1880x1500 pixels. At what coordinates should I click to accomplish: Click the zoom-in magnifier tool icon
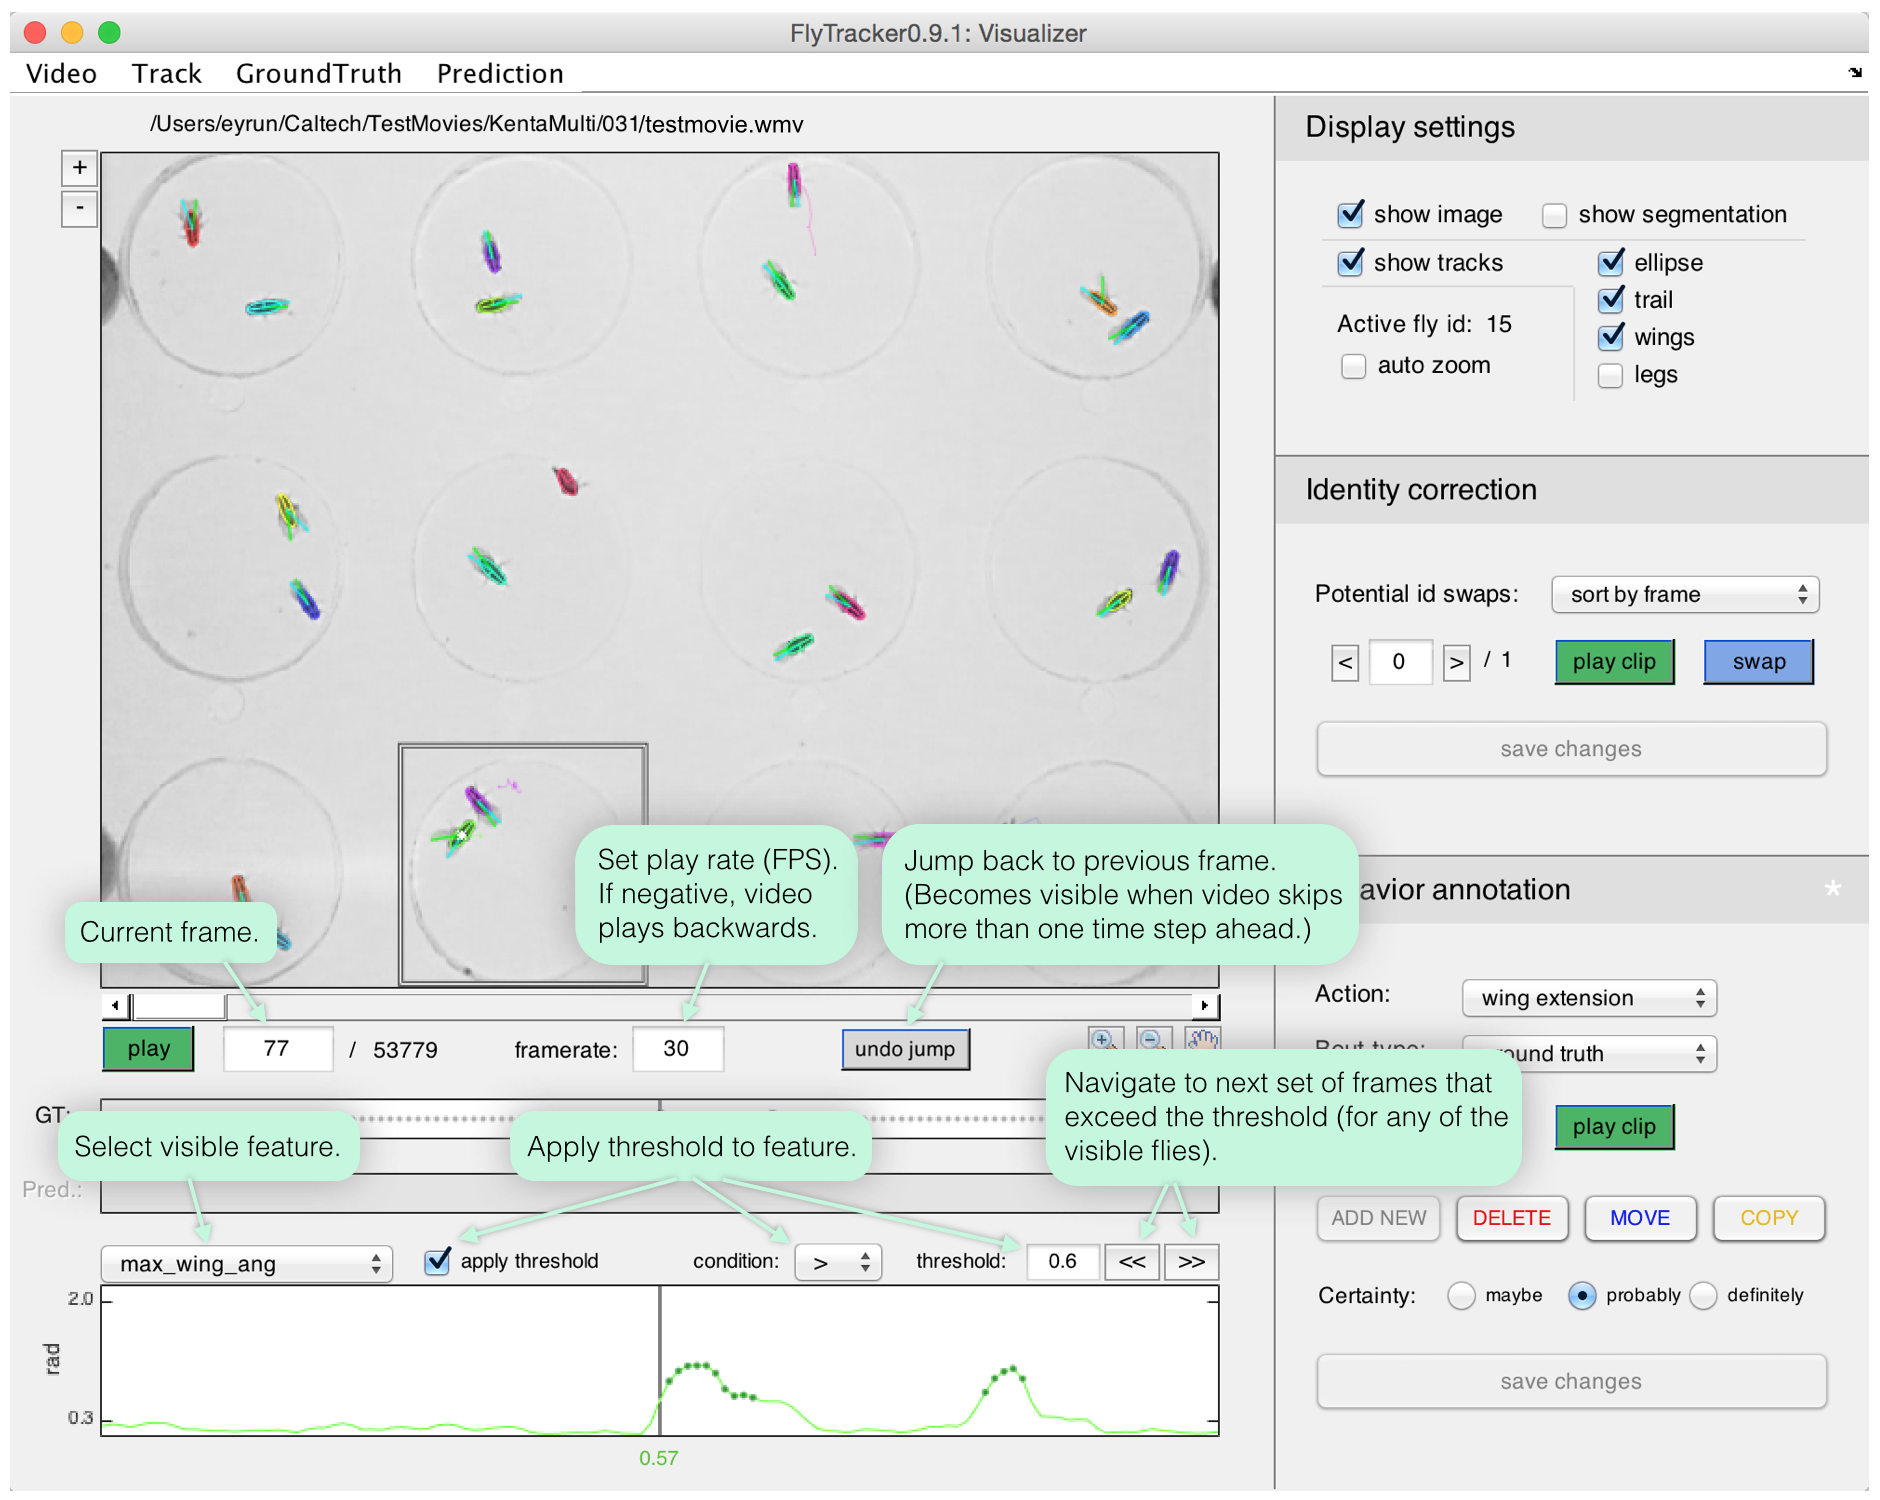point(1104,1039)
